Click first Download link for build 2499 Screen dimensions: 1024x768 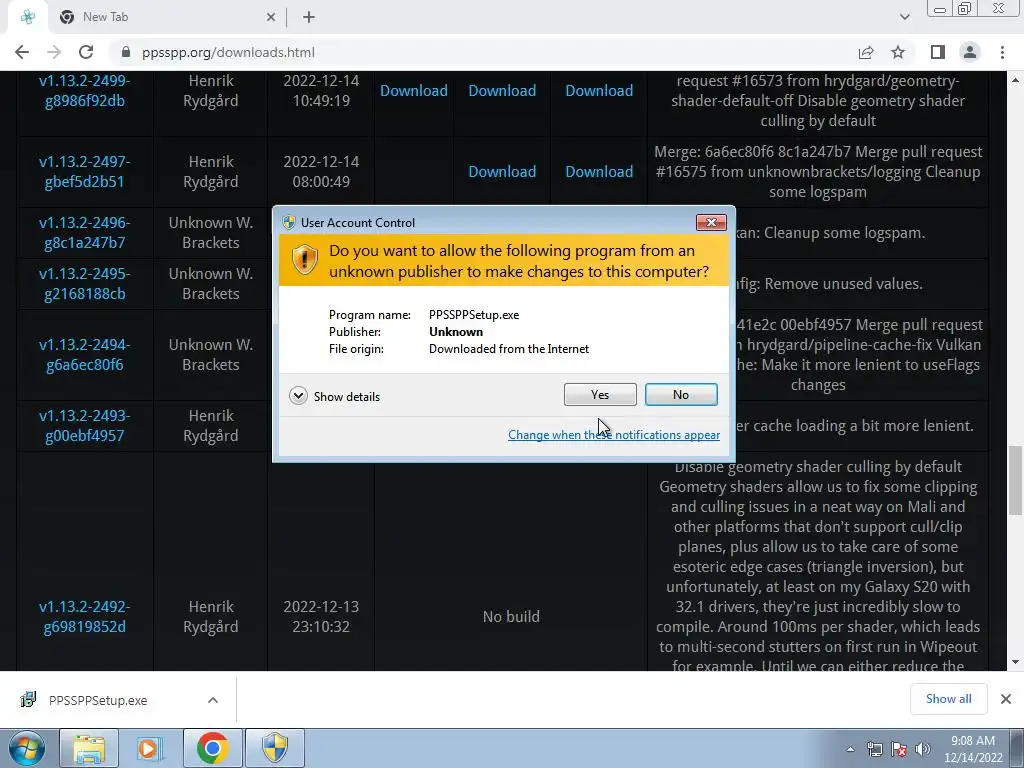[414, 91]
